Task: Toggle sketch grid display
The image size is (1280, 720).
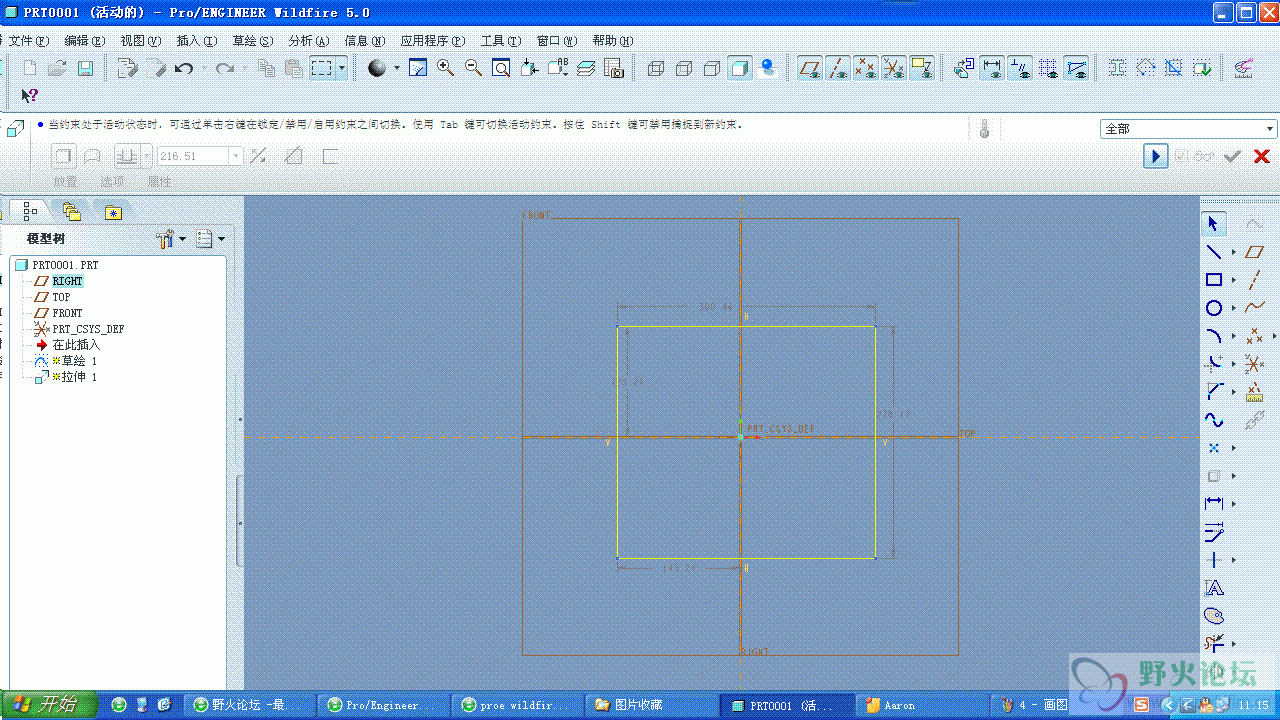Action: [1048, 68]
